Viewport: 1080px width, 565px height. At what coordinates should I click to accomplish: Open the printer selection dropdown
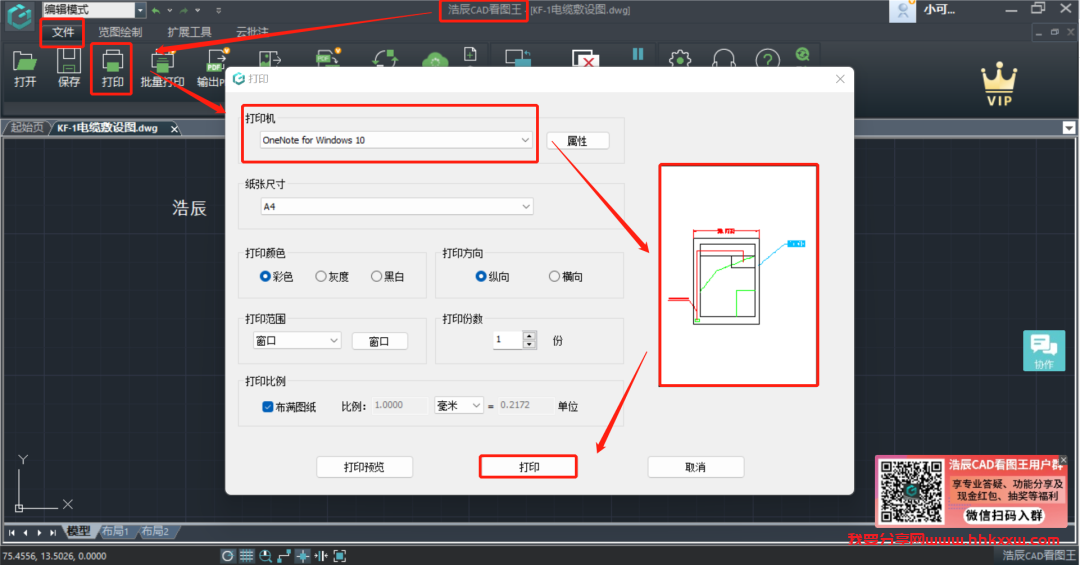point(396,140)
